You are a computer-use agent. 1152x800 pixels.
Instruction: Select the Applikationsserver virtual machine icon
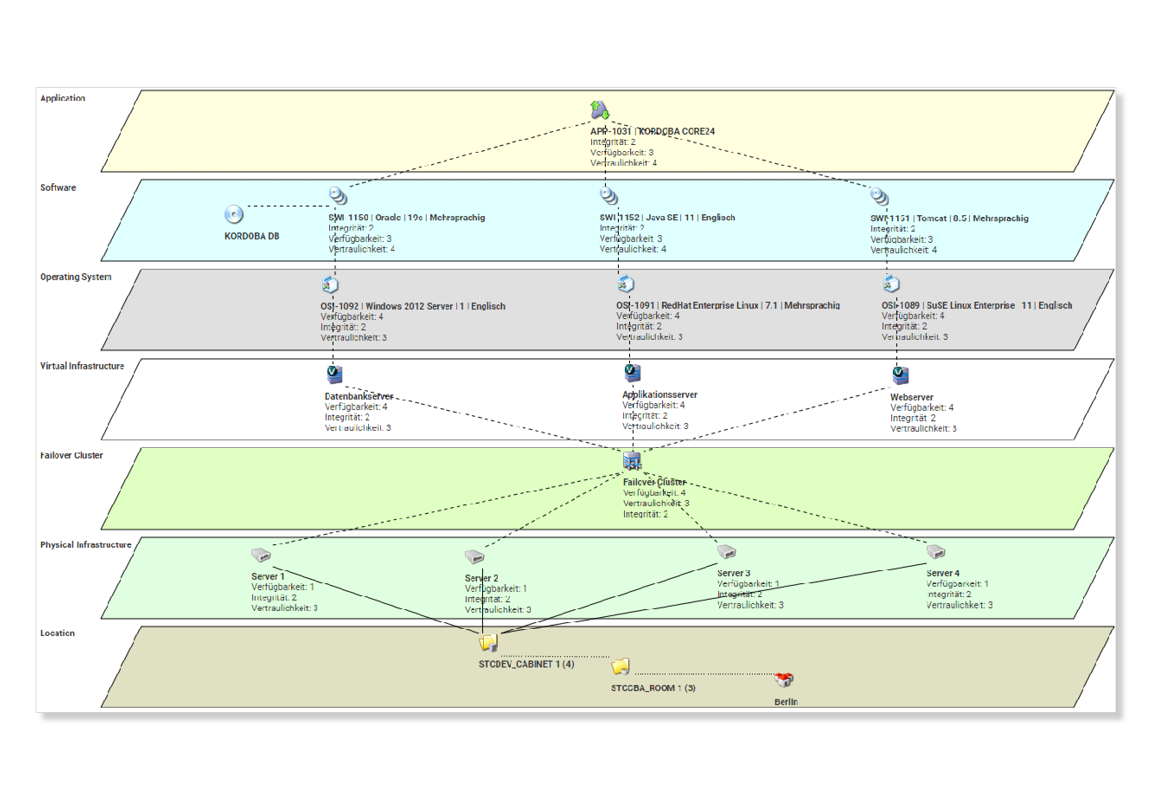(632, 372)
